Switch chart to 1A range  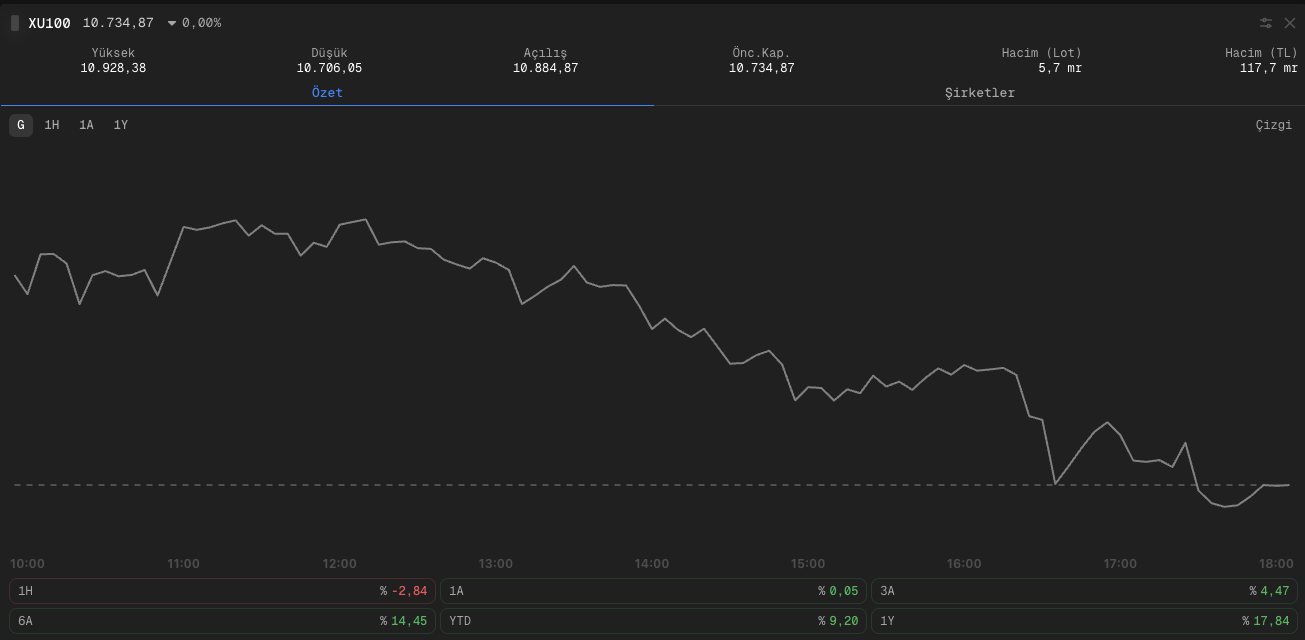point(87,125)
